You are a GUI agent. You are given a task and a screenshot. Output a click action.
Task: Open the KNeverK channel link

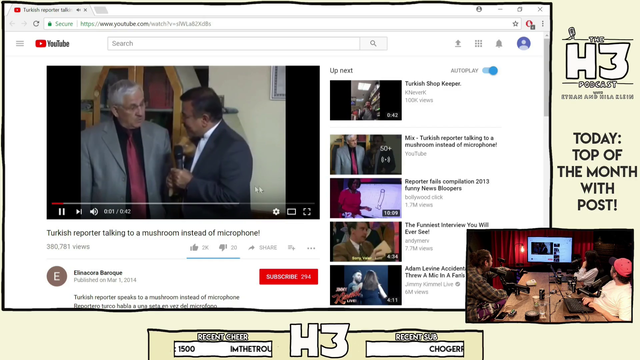click(416, 93)
